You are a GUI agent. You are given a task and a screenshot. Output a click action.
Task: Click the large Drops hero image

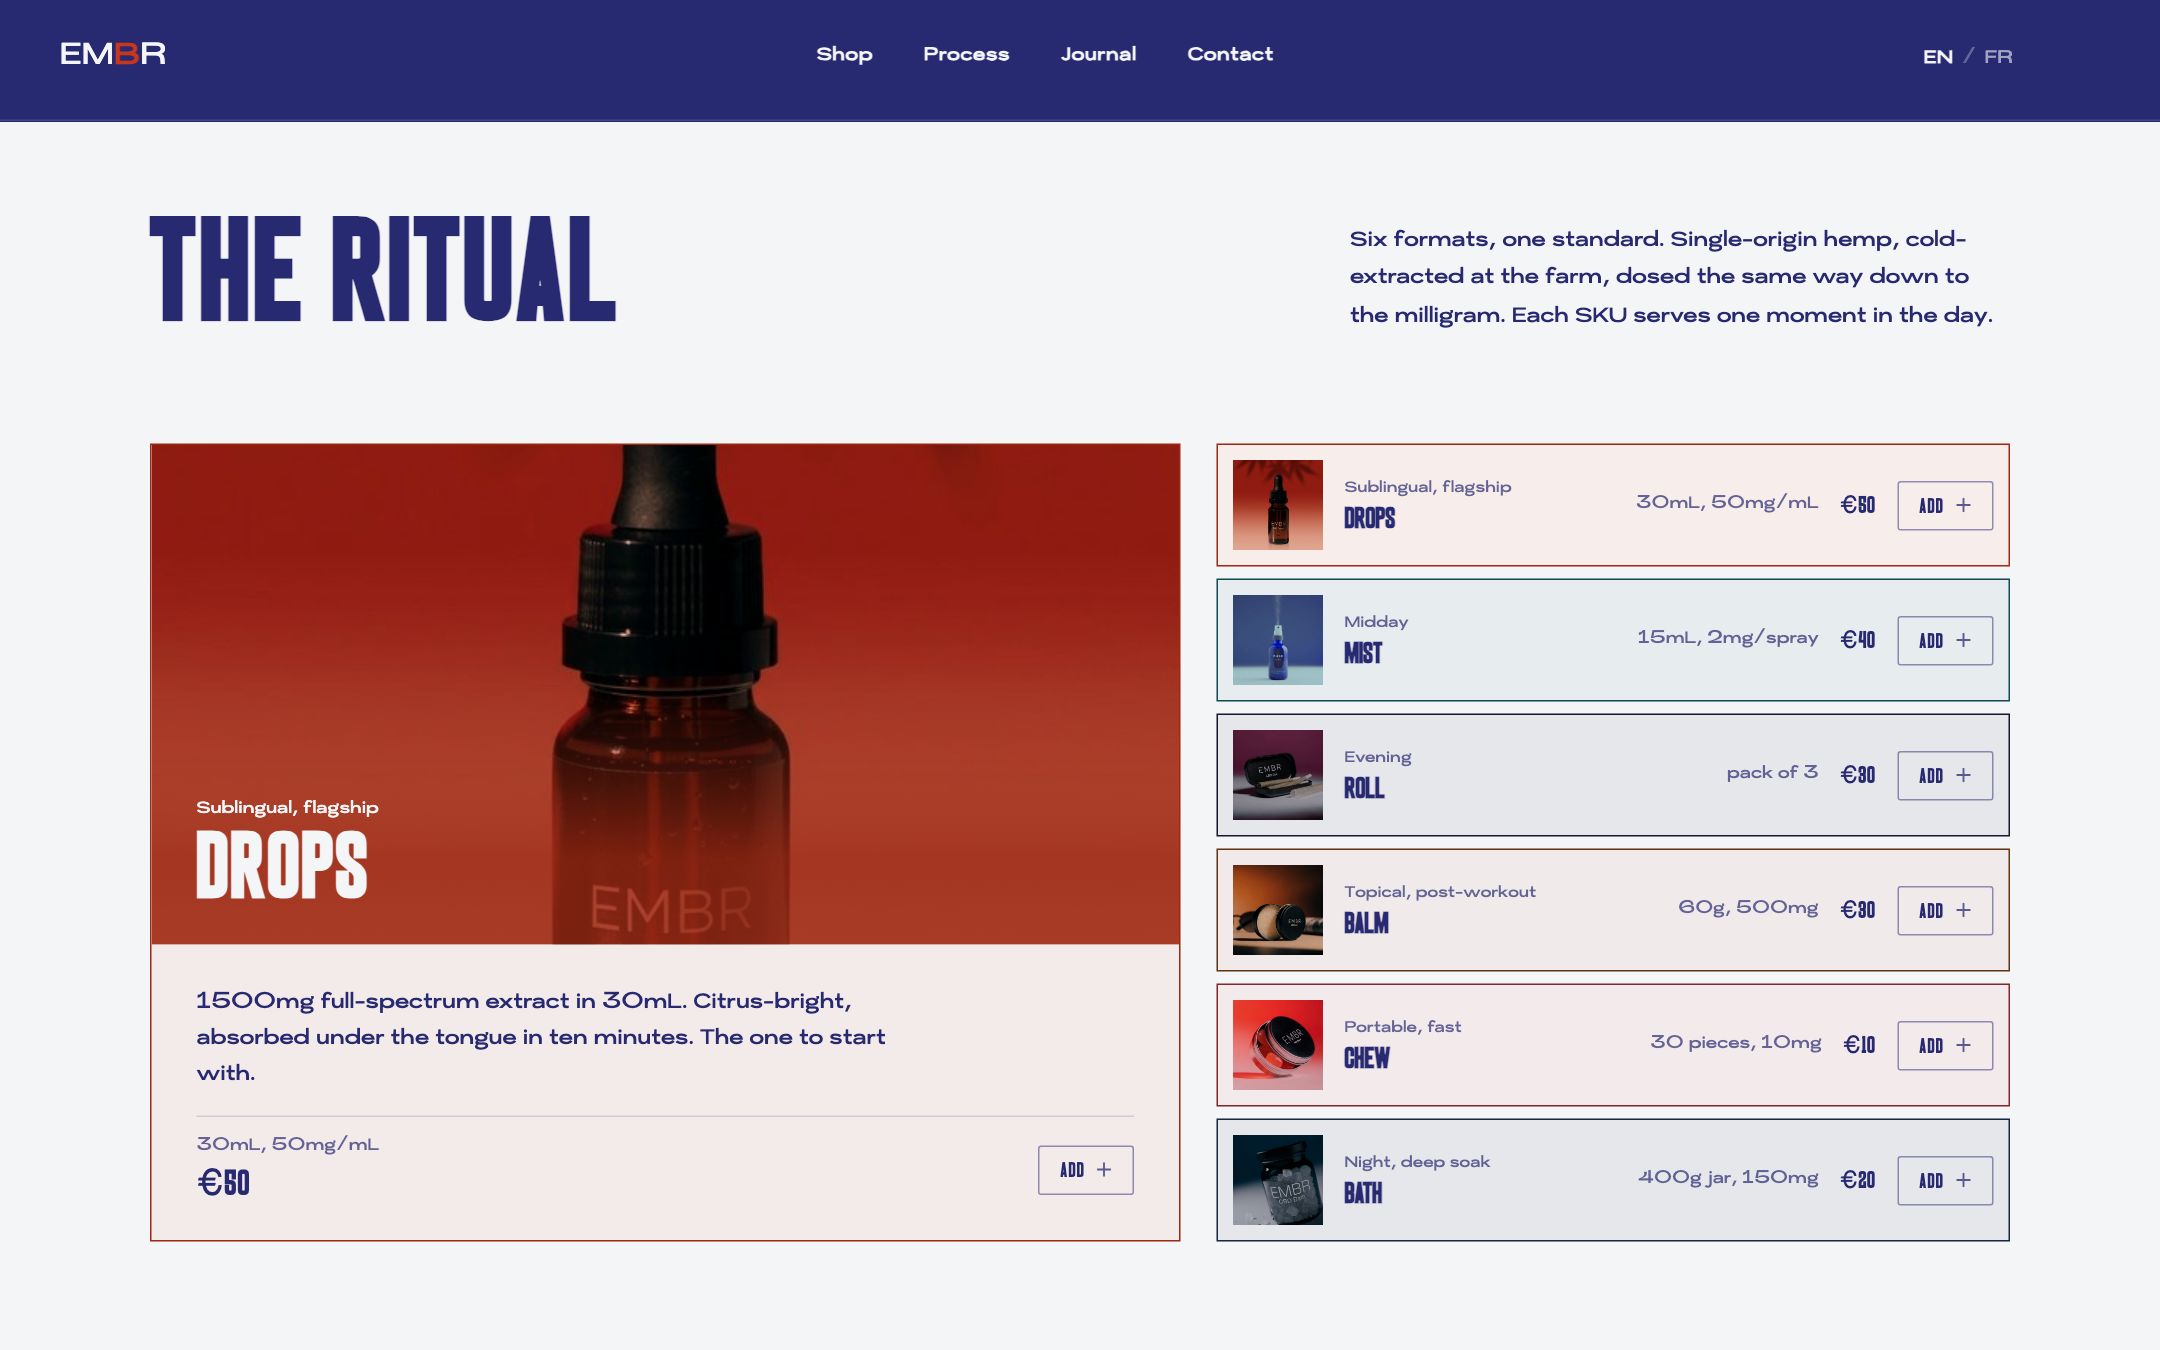coord(665,694)
